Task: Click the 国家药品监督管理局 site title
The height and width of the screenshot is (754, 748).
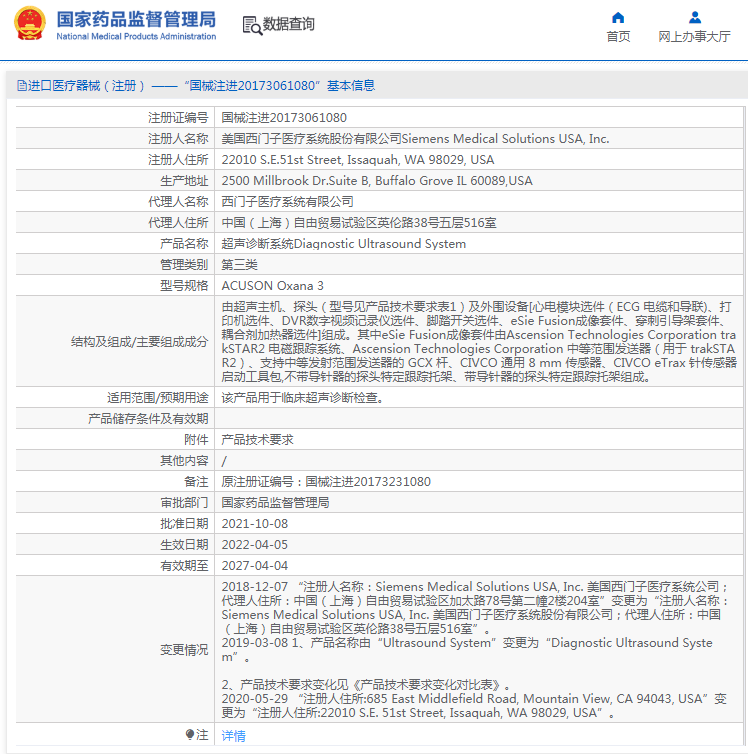Action: click(136, 18)
